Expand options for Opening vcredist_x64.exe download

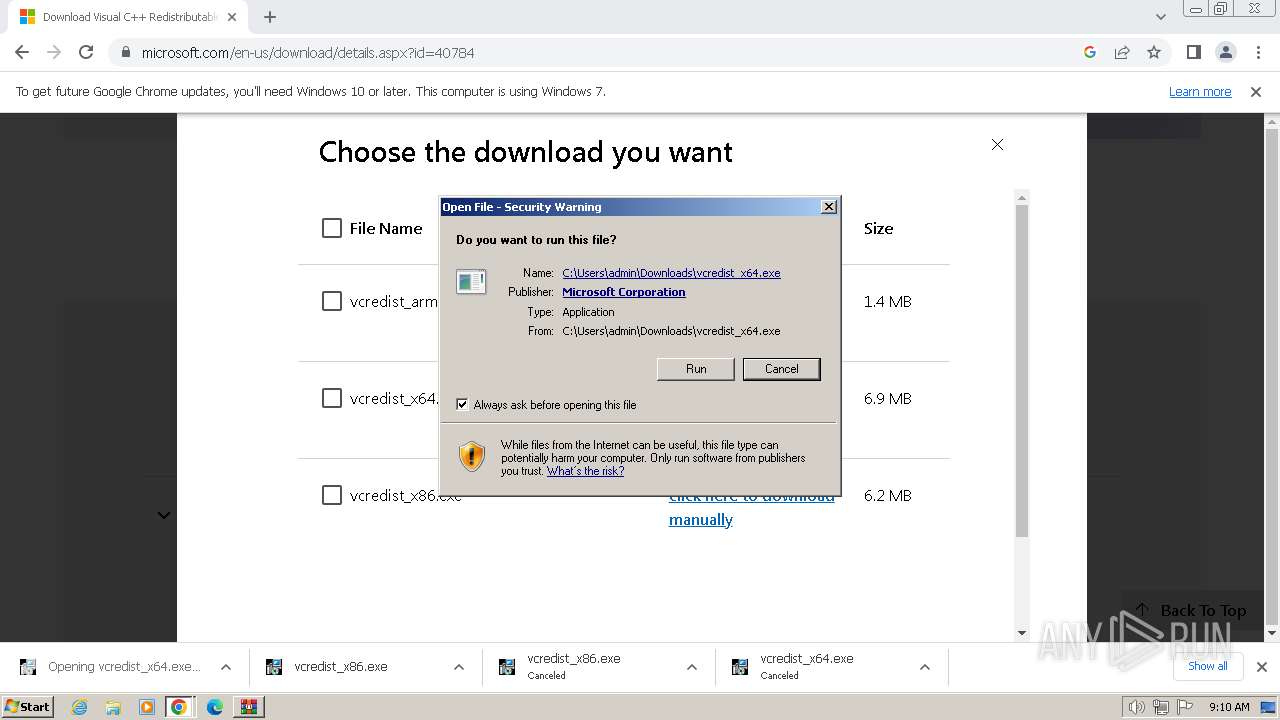226,667
